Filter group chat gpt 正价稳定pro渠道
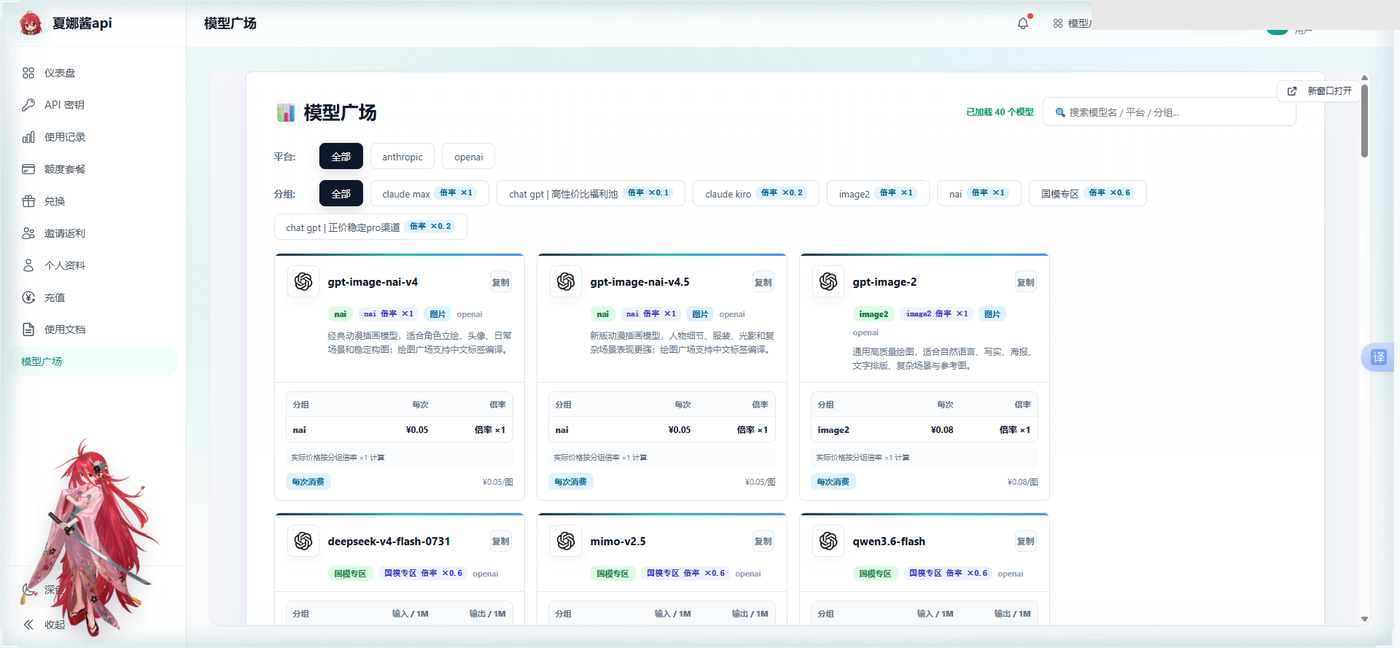1400x648 pixels. (370, 227)
